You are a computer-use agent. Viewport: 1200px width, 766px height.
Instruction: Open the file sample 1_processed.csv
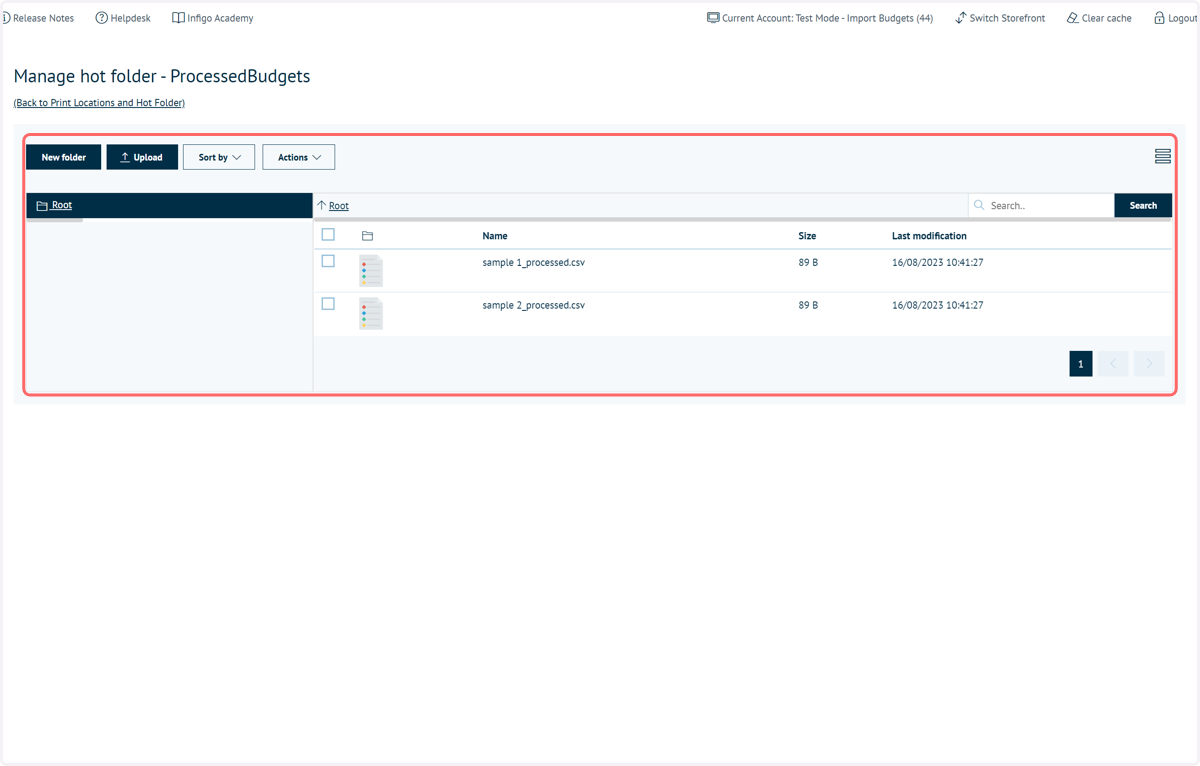pyautogui.click(x=533, y=262)
